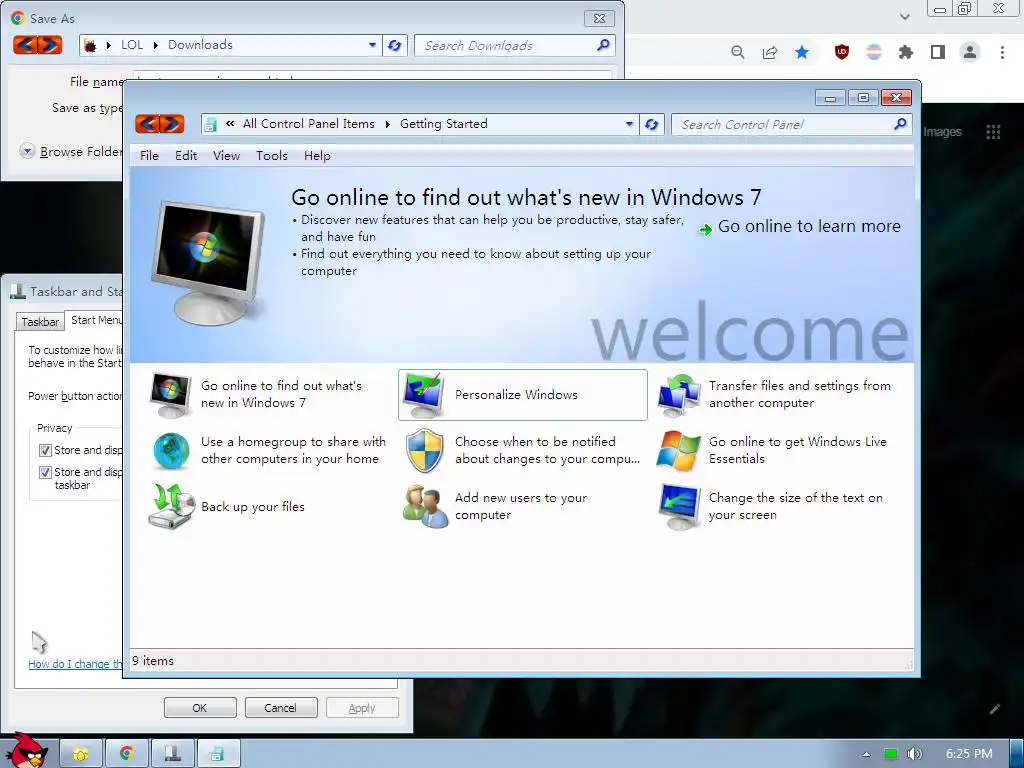Open the Tools menu
Viewport: 1024px width, 768px height.
point(272,155)
